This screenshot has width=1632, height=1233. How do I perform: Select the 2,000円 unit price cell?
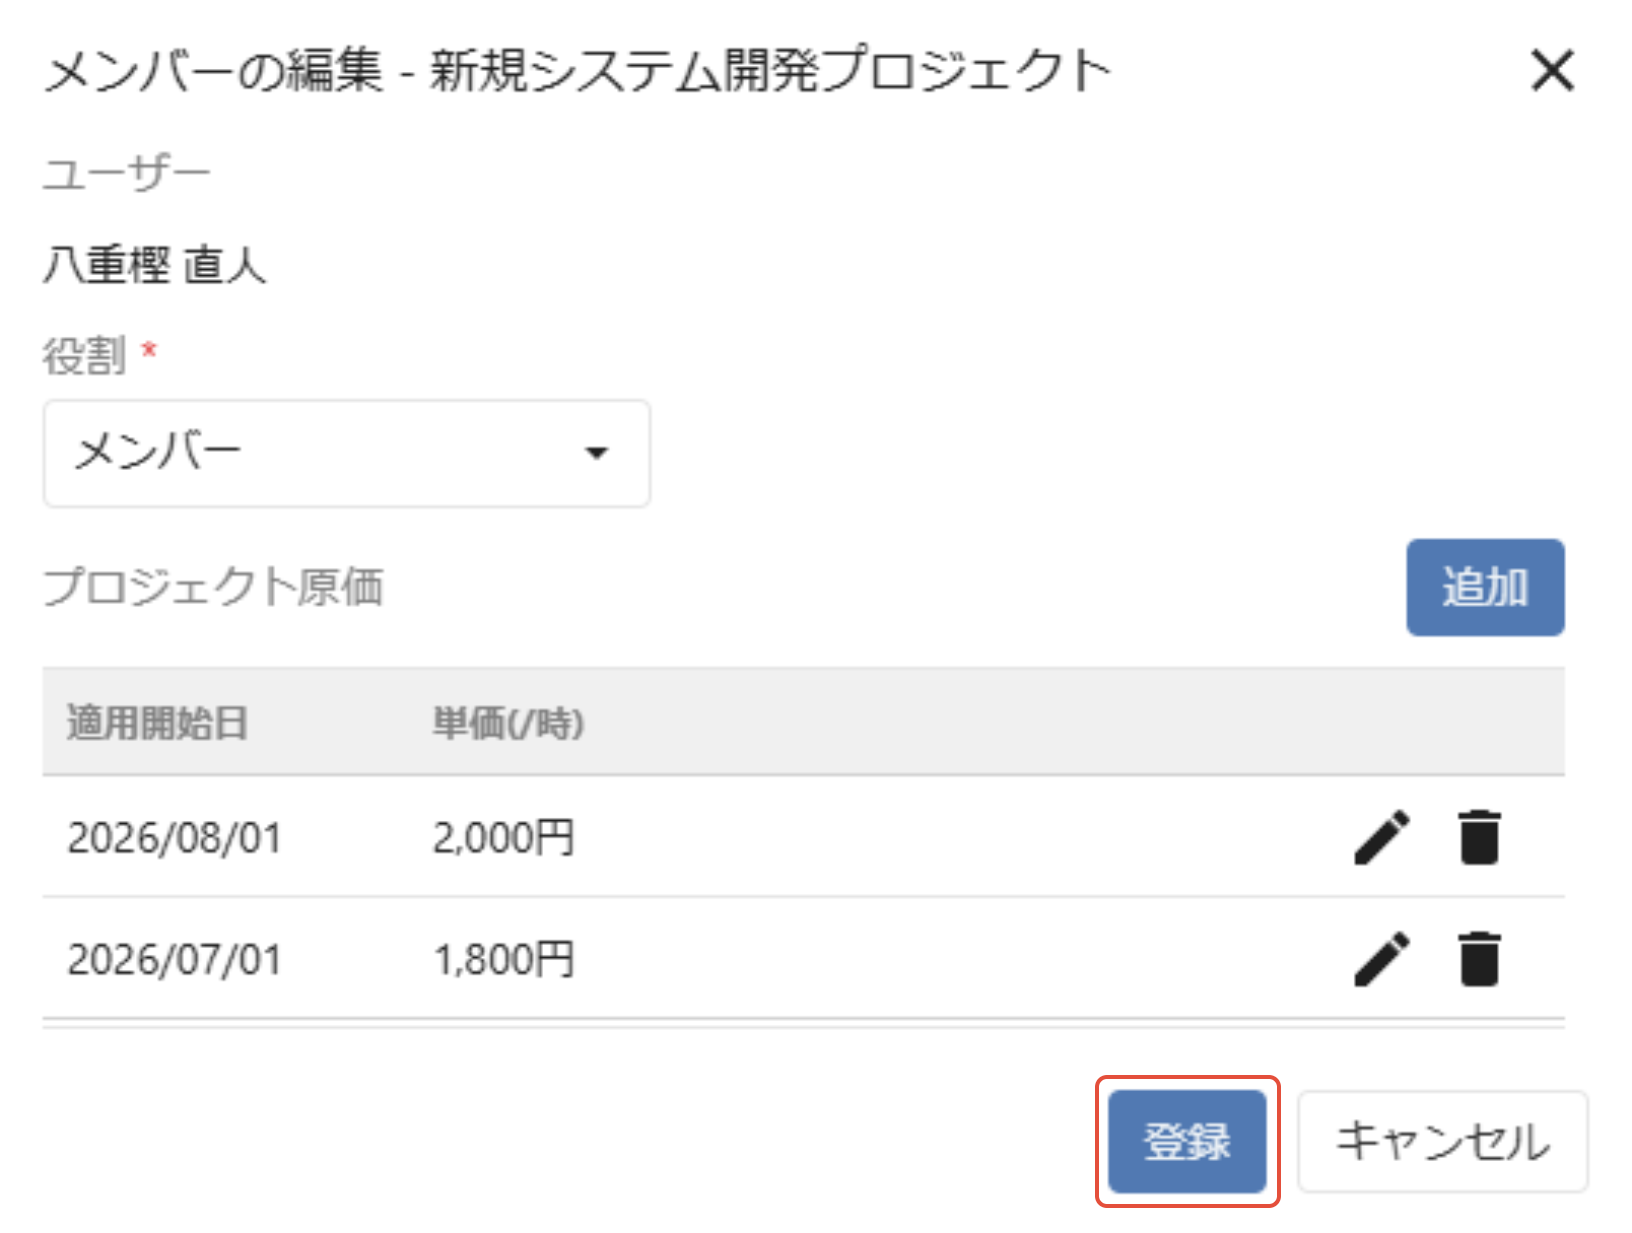tap(503, 837)
